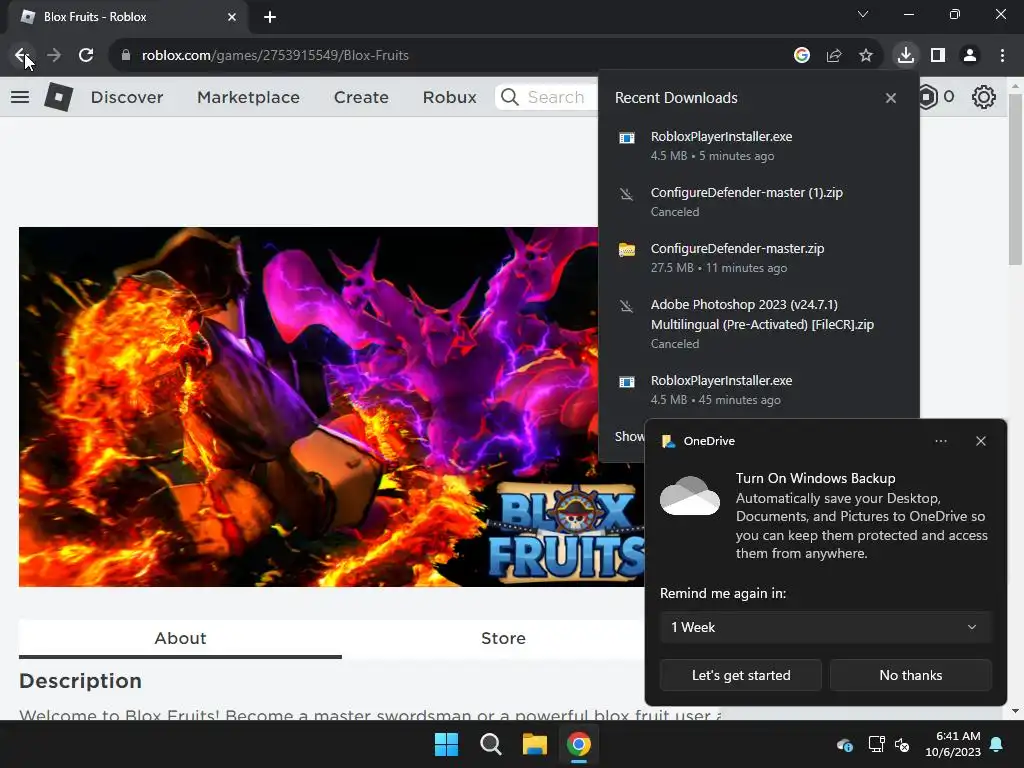Click Let's get started button
Viewport: 1024px width, 768px height.
point(741,675)
